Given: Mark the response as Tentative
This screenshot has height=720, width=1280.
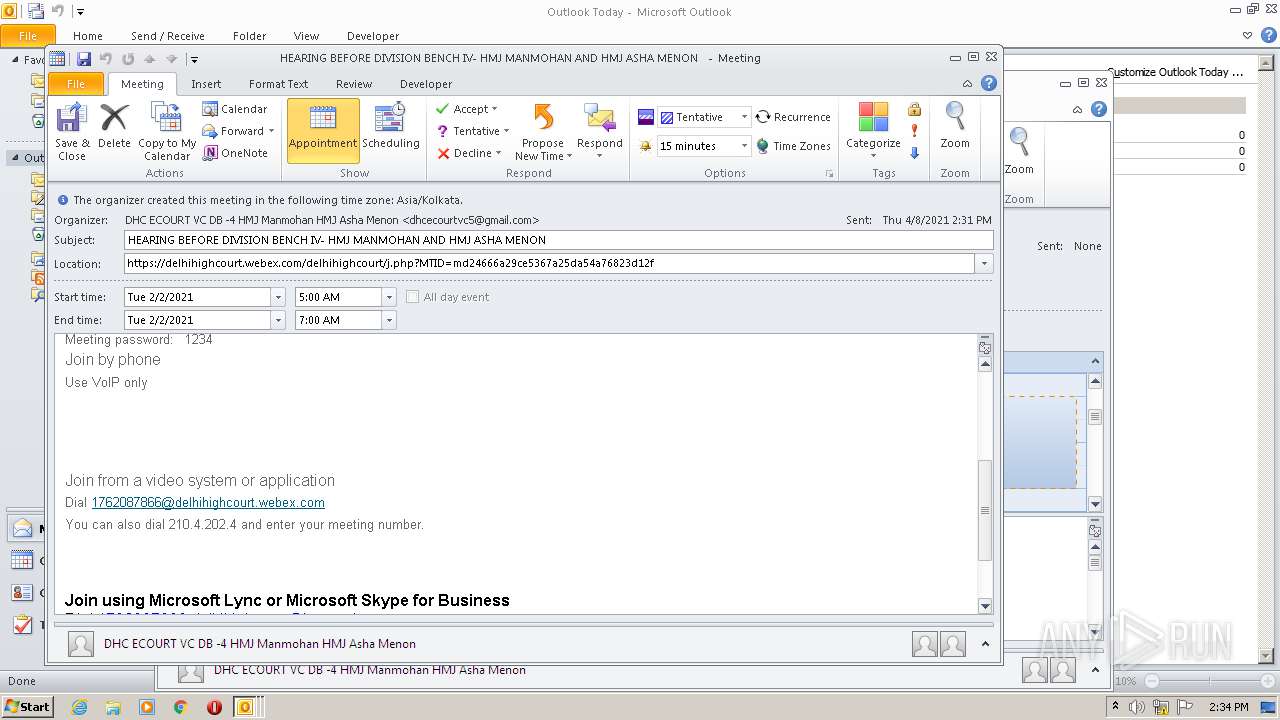Looking at the screenshot, I should pyautogui.click(x=473, y=131).
